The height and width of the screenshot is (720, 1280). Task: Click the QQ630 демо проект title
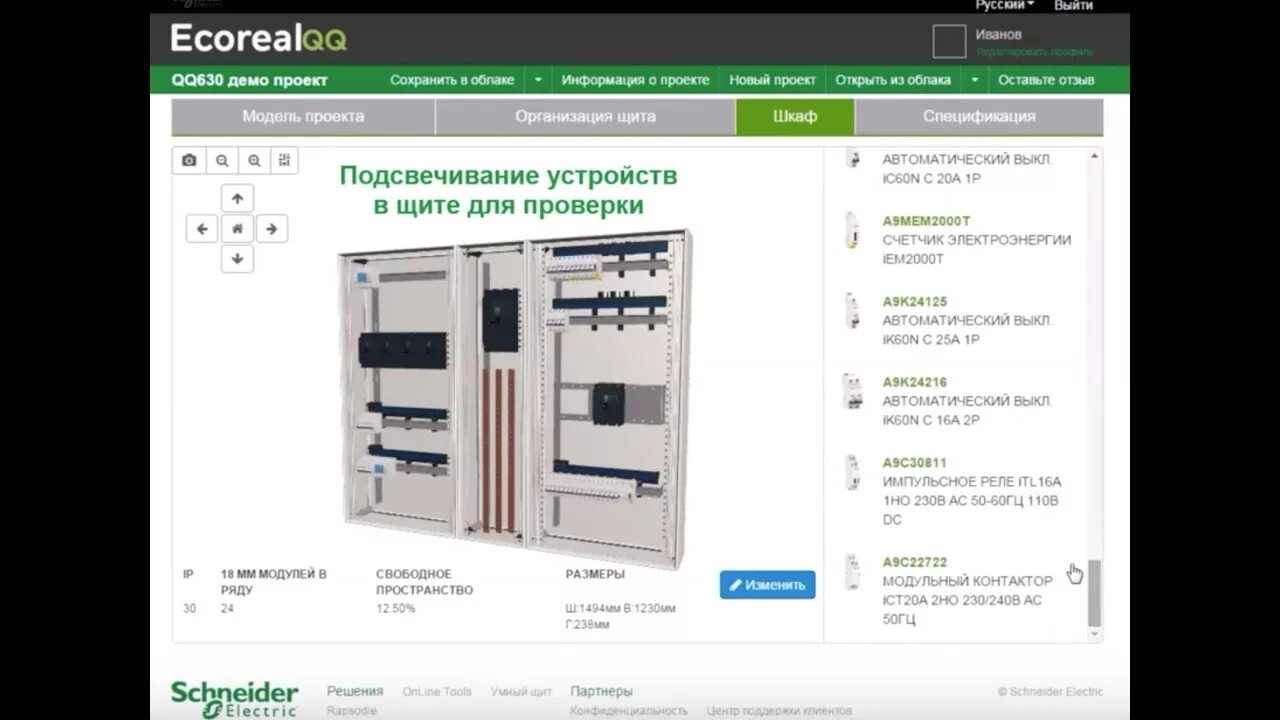coord(250,80)
